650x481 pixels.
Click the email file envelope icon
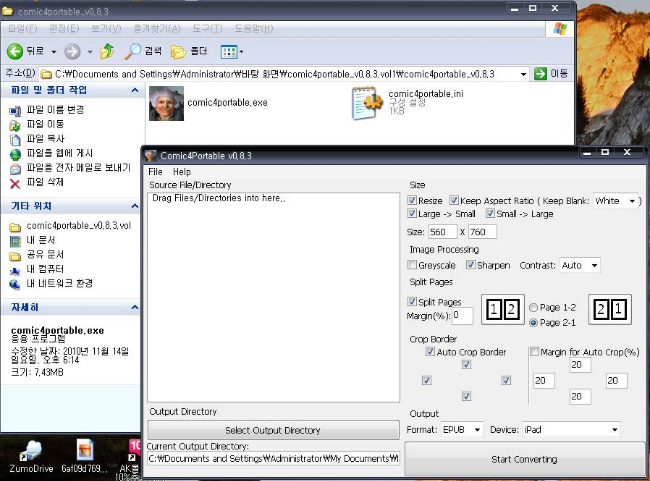(x=15, y=169)
